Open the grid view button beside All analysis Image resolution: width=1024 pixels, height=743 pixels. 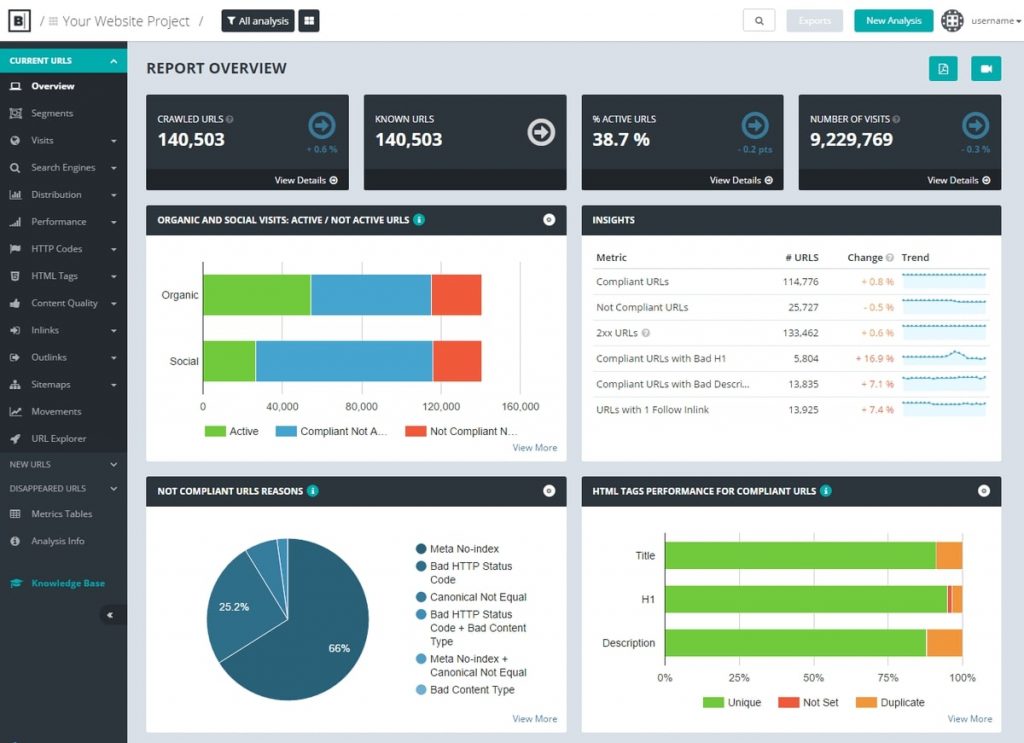tap(309, 21)
